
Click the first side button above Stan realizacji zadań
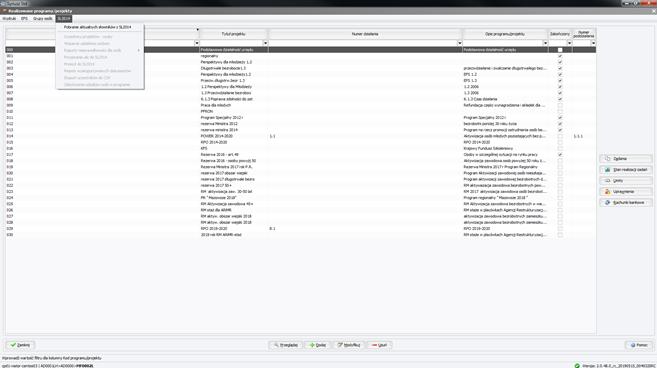tap(626, 159)
